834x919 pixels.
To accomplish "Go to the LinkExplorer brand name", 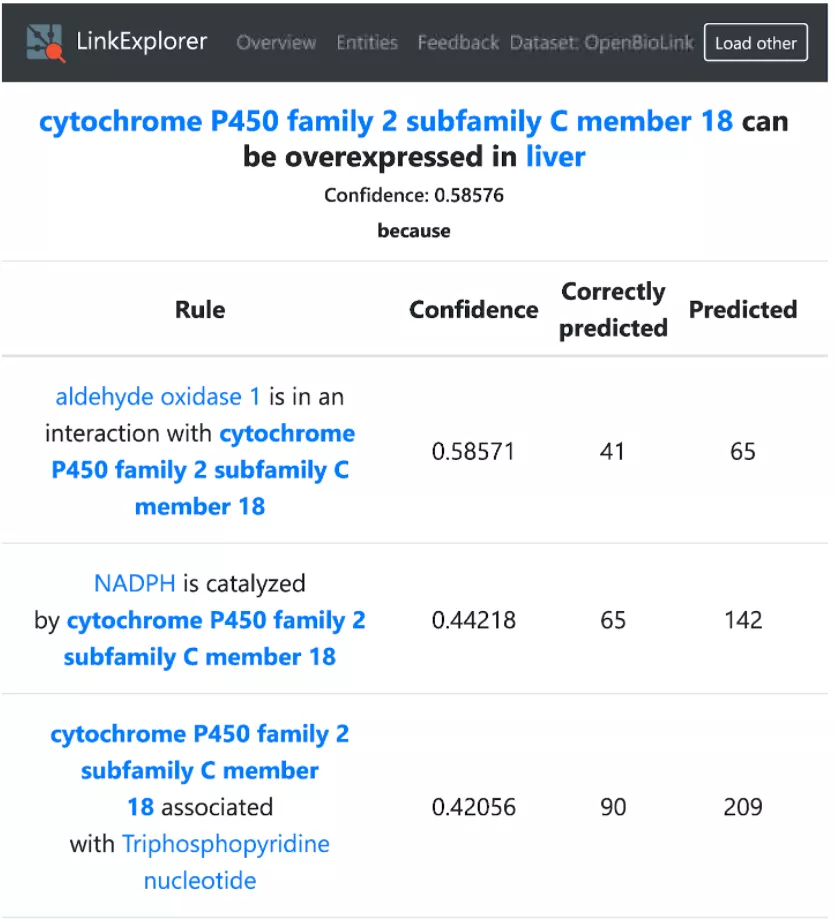I will click(x=141, y=42).
